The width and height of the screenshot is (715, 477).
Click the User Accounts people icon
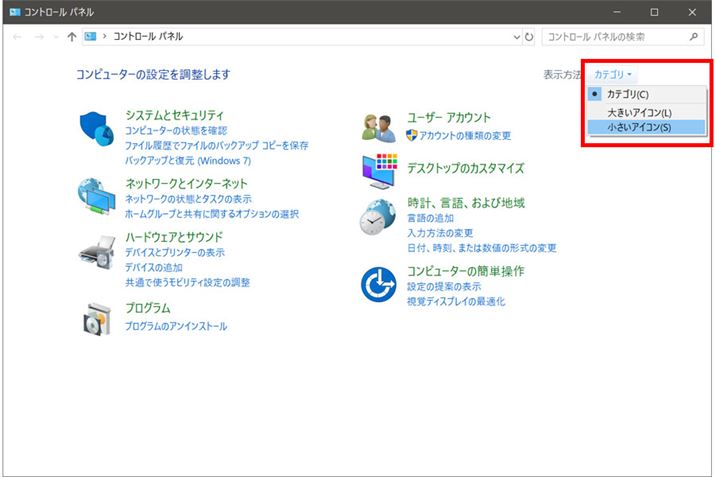380,127
